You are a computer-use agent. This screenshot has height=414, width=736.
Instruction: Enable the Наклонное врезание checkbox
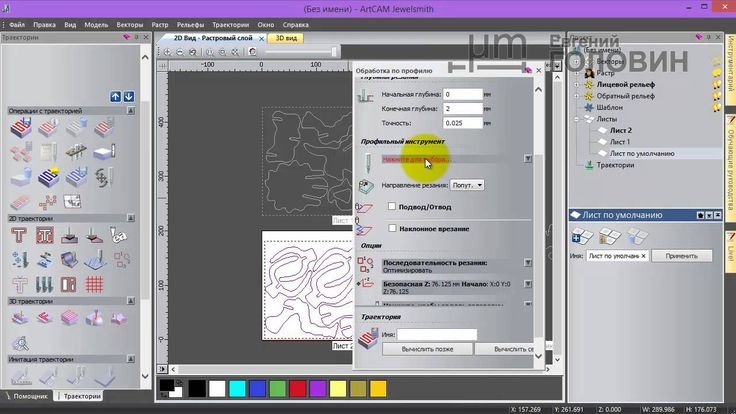tap(393, 229)
